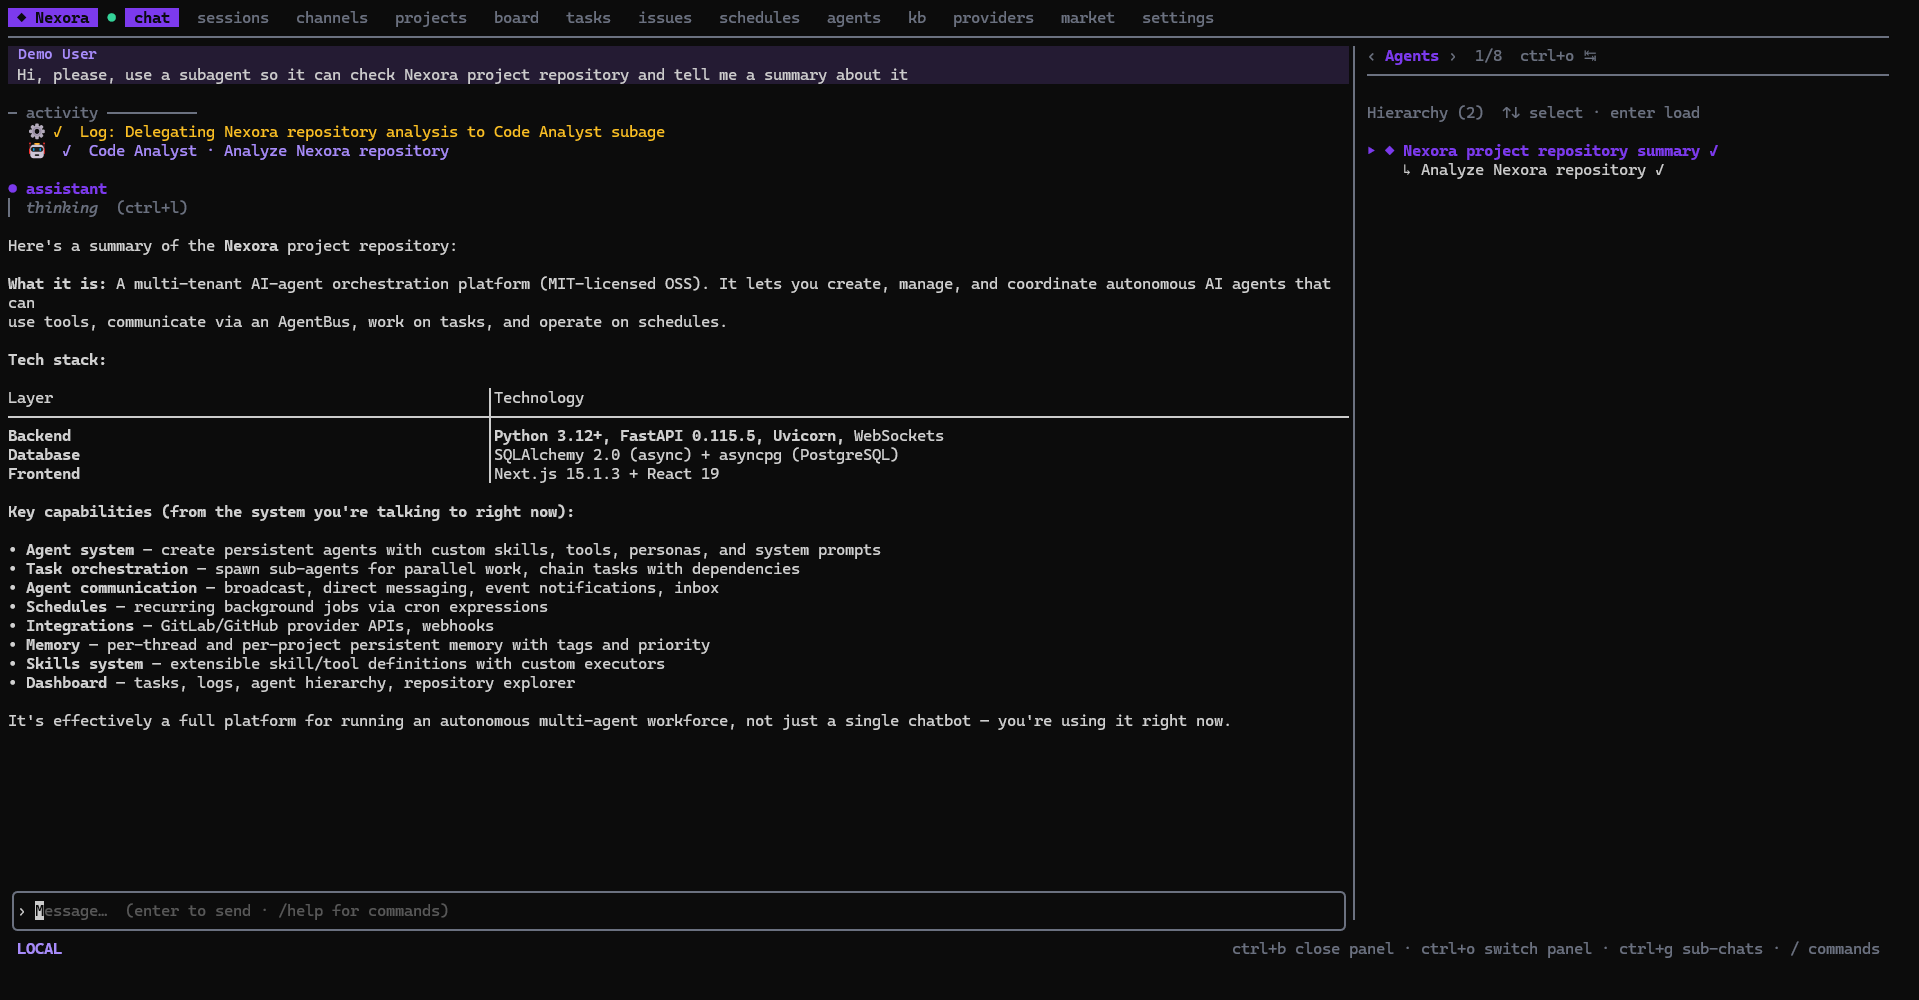1919x1000 pixels.
Task: Click the Hierarchy (2) heading
Action: point(1425,113)
